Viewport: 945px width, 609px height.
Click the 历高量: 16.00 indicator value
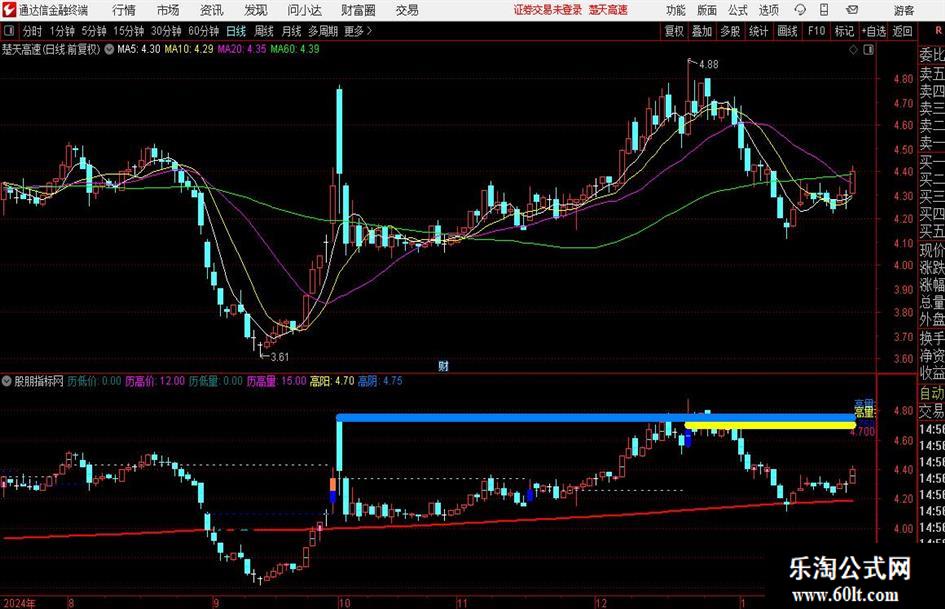[277, 381]
